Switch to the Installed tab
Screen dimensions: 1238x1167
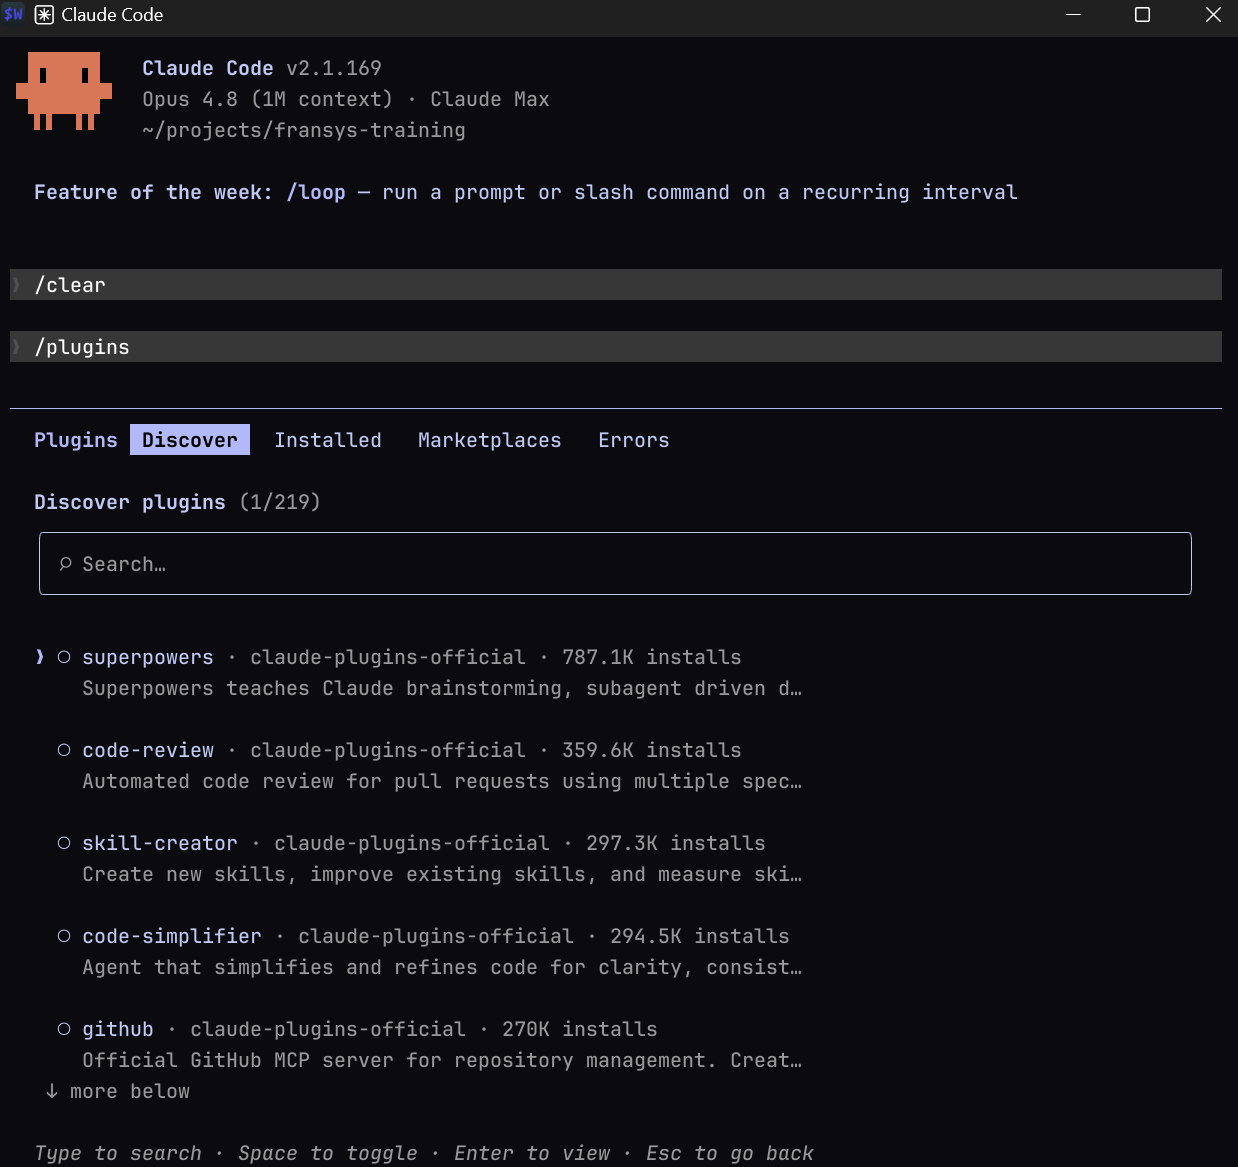pos(328,440)
